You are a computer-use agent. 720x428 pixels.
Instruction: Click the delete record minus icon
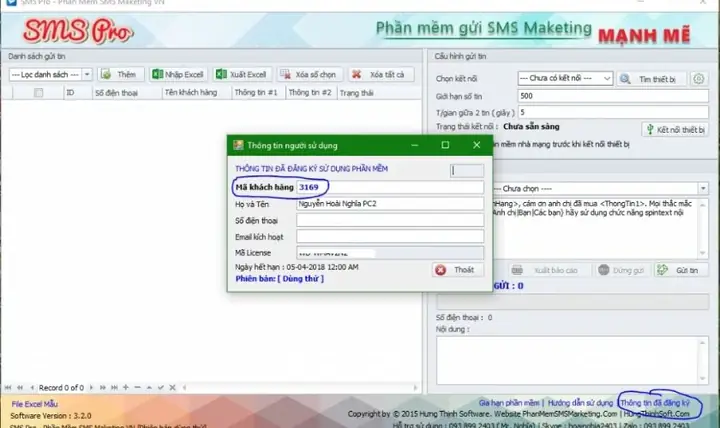137,388
